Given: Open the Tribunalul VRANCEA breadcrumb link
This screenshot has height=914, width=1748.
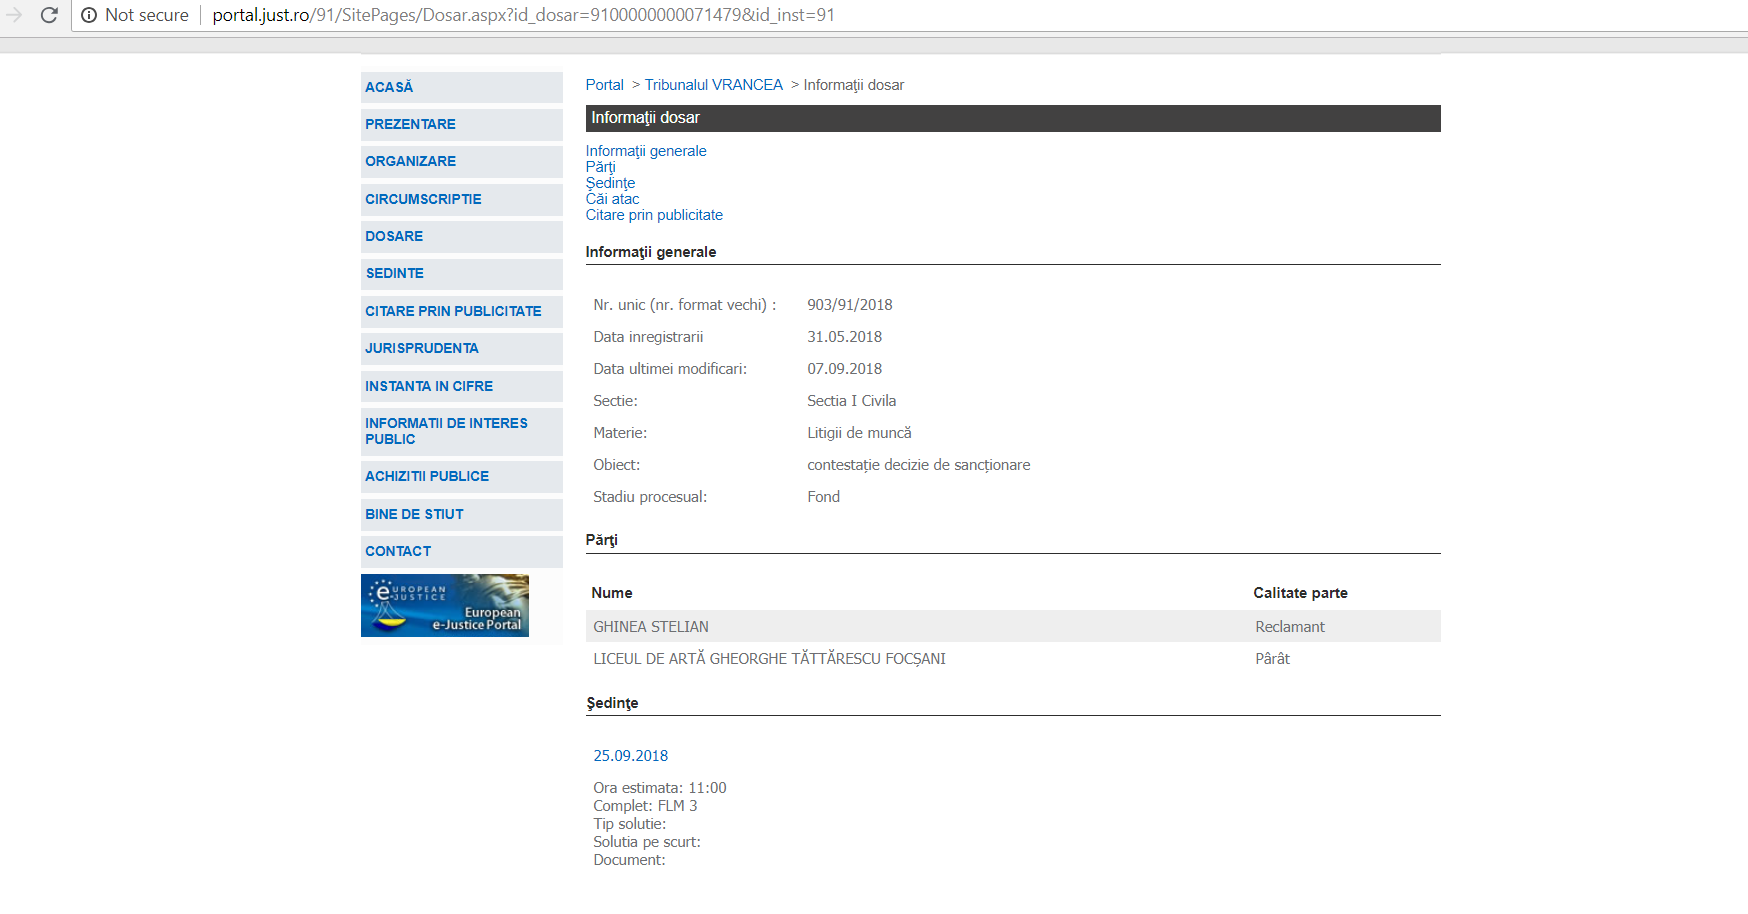Looking at the screenshot, I should (713, 85).
